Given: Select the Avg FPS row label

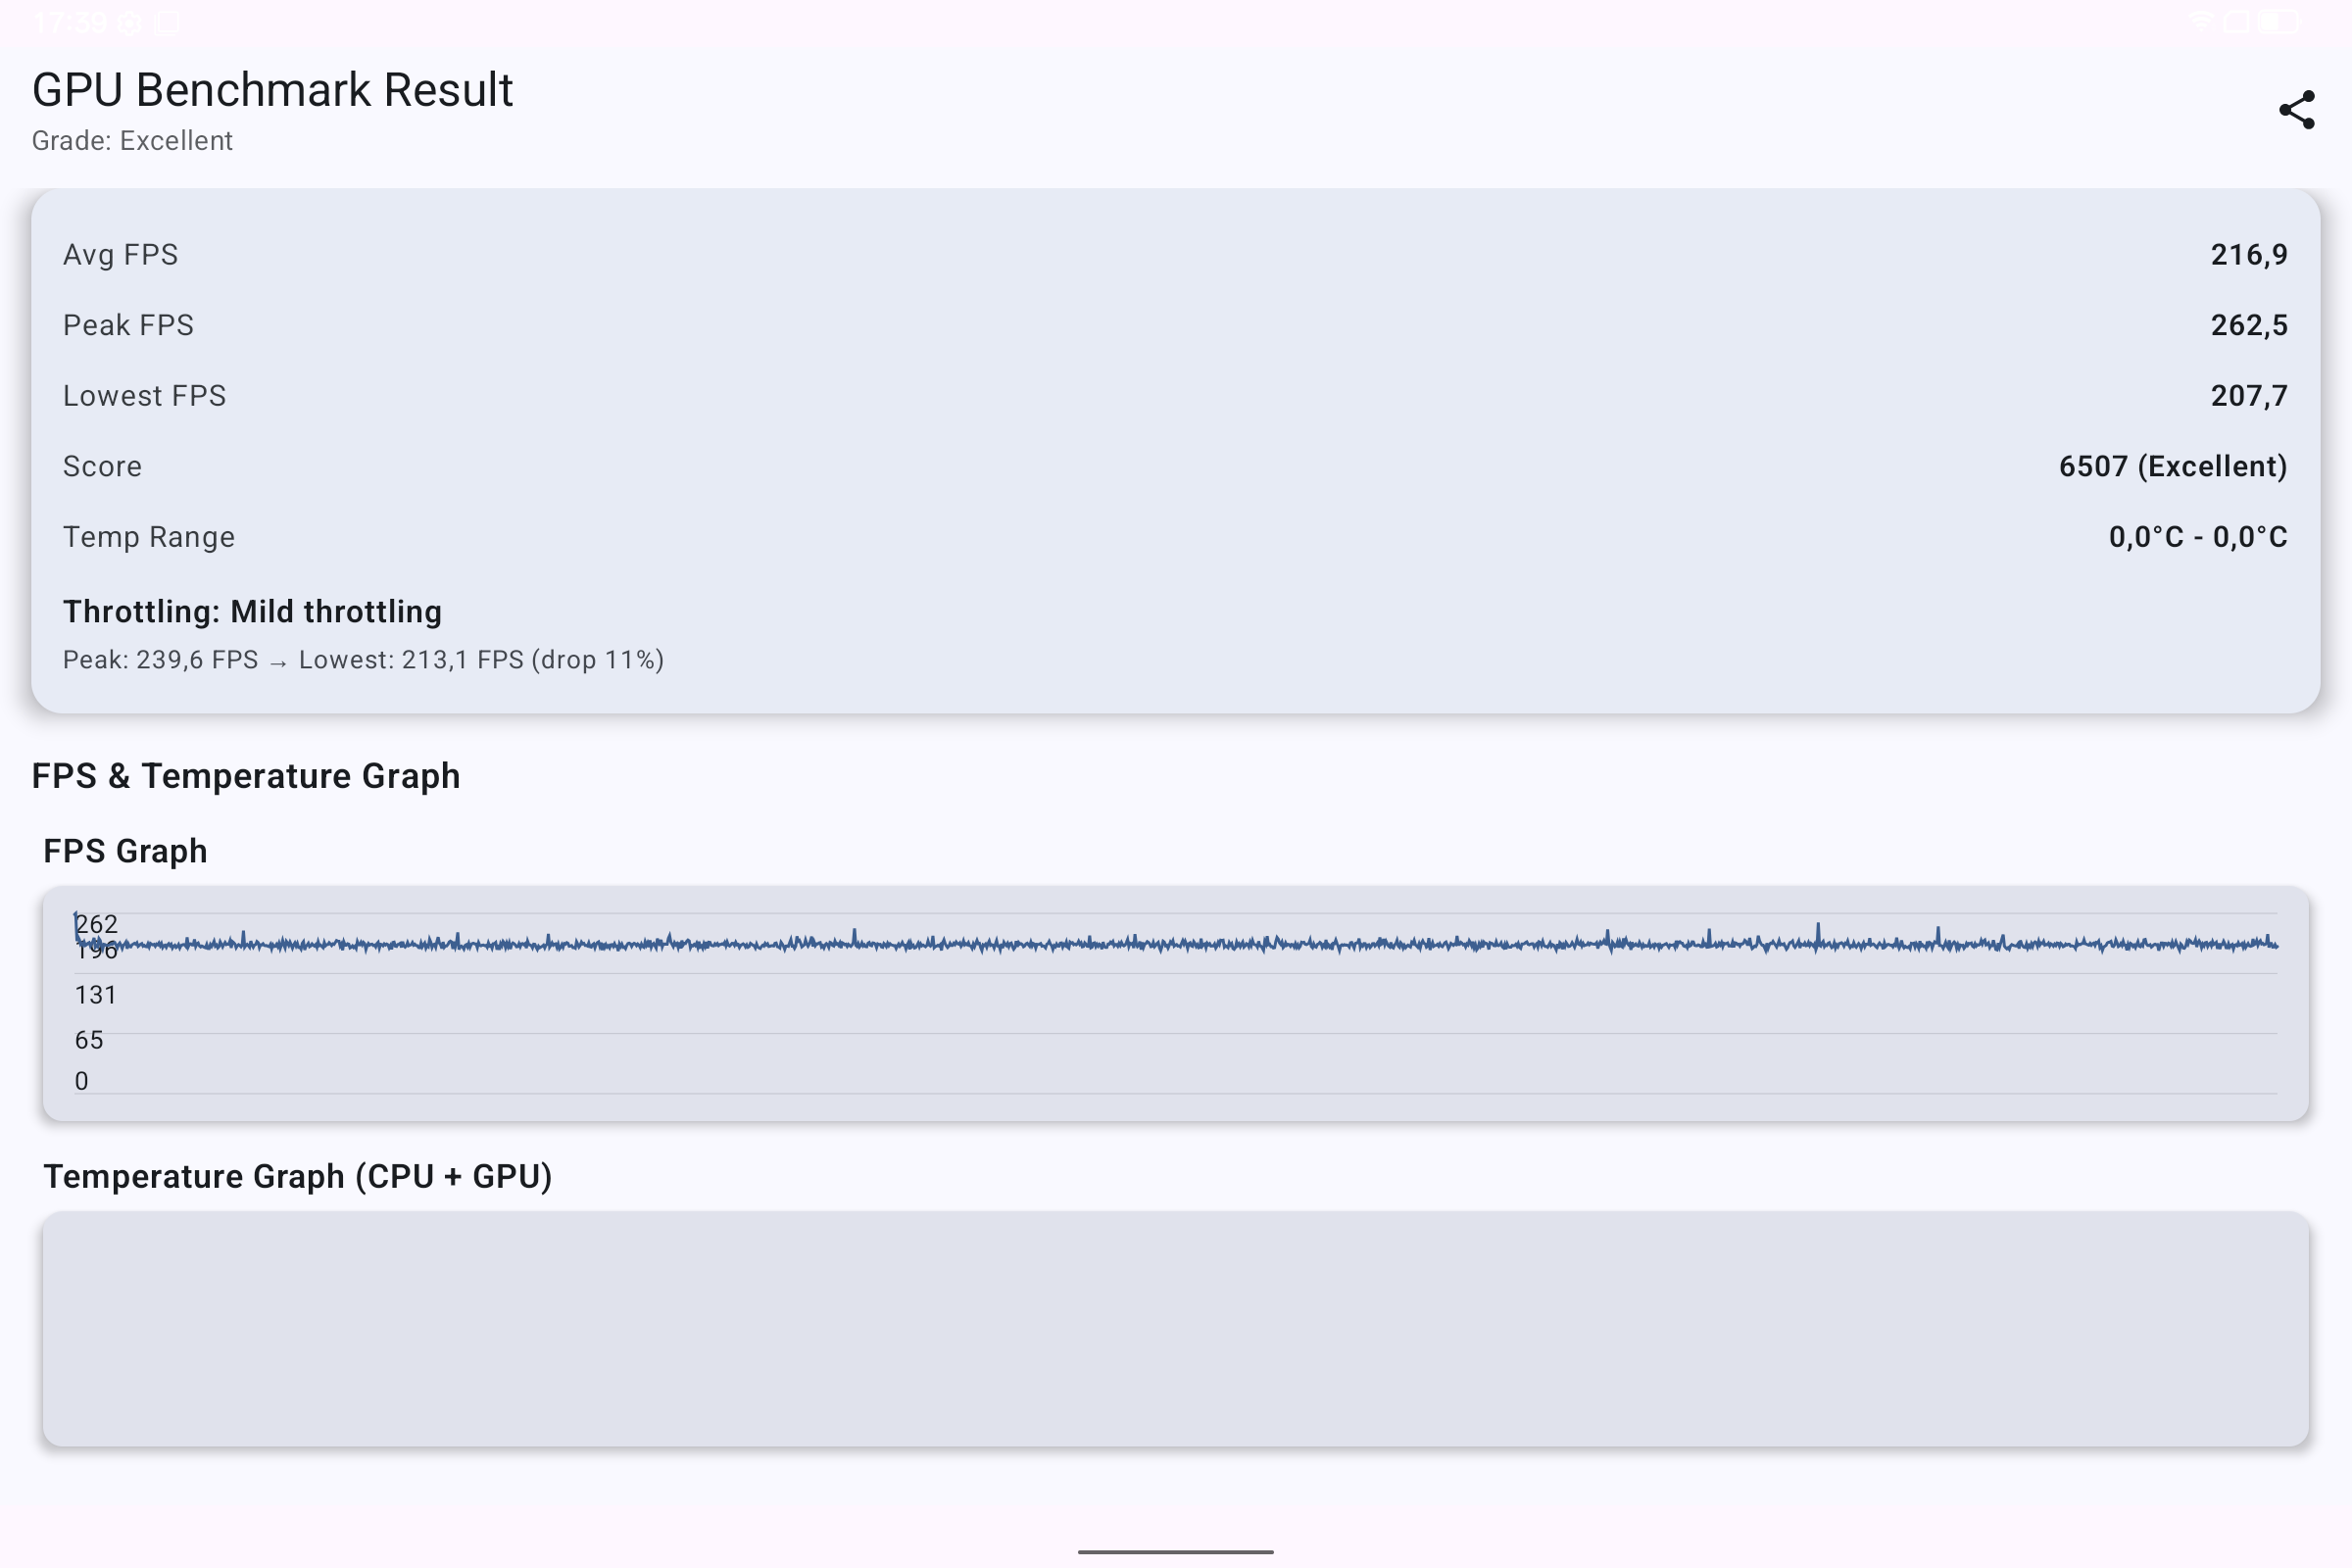Looking at the screenshot, I should (x=120, y=255).
